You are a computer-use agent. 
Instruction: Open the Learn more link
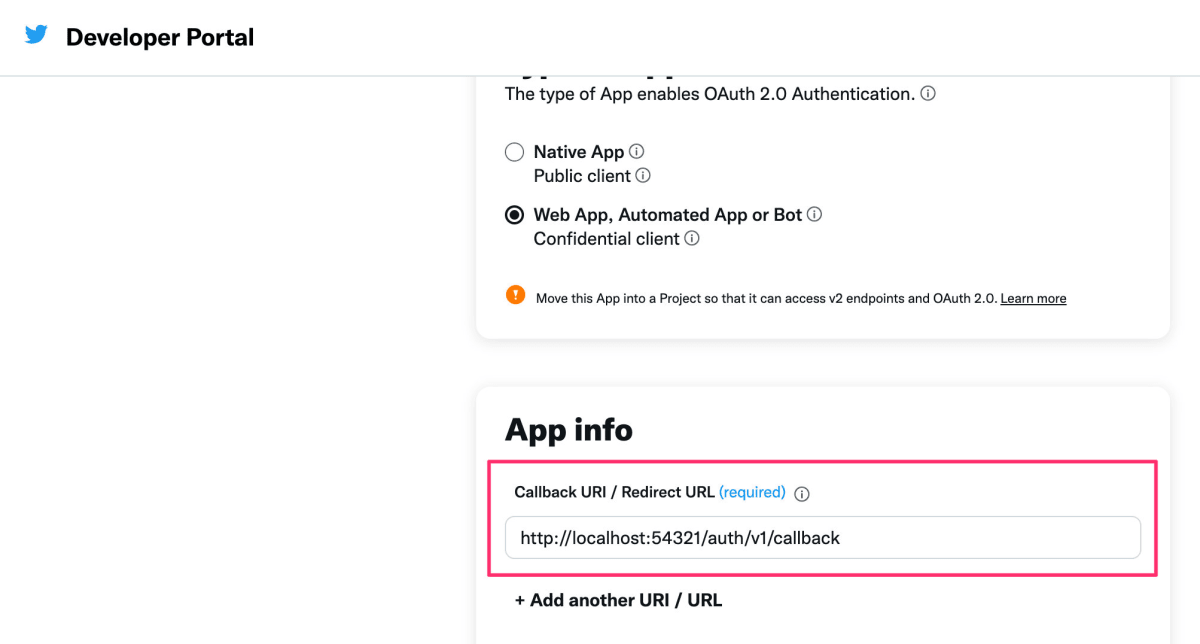point(1033,298)
